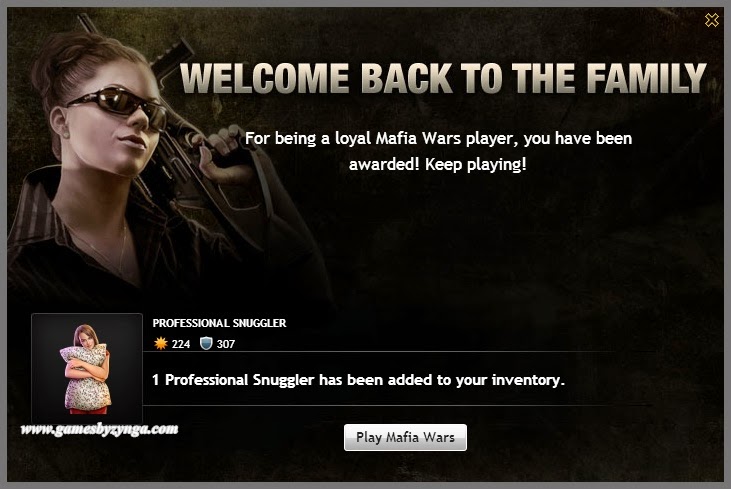The image size is (731, 489).
Task: Click the WELCOME word in the heading
Action: click(264, 78)
